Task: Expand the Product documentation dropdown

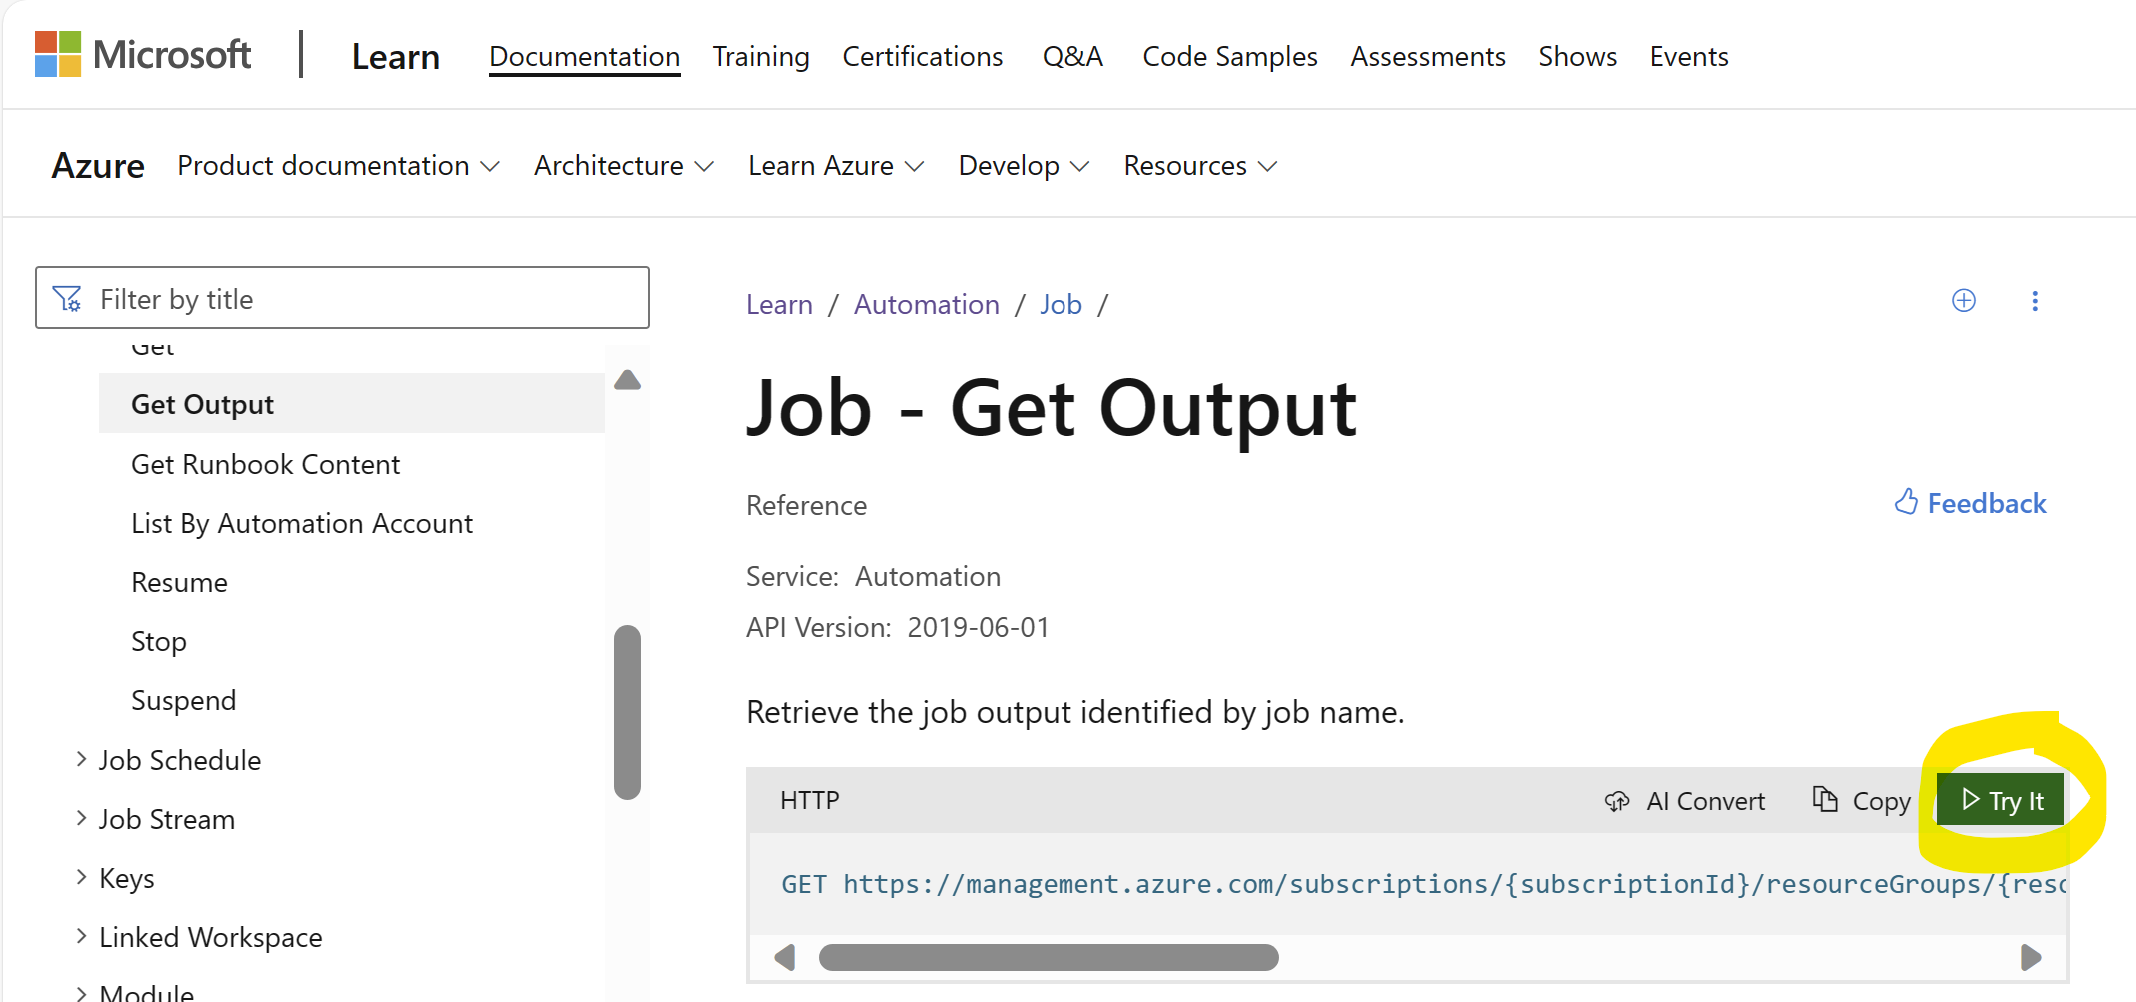Action: coord(338,165)
